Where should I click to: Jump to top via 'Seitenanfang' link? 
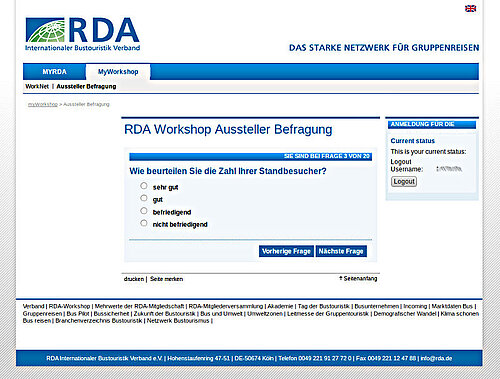(x=358, y=278)
